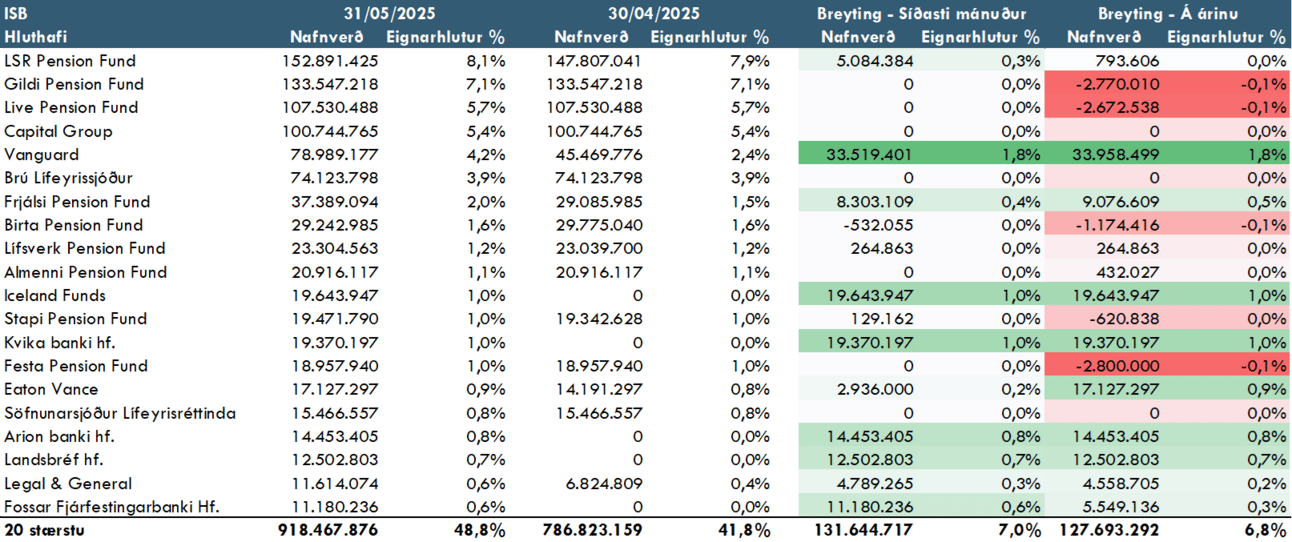This screenshot has width=1292, height=542.
Task: Click Festa's yearly change -2.800.000
Action: [x=1118, y=366]
